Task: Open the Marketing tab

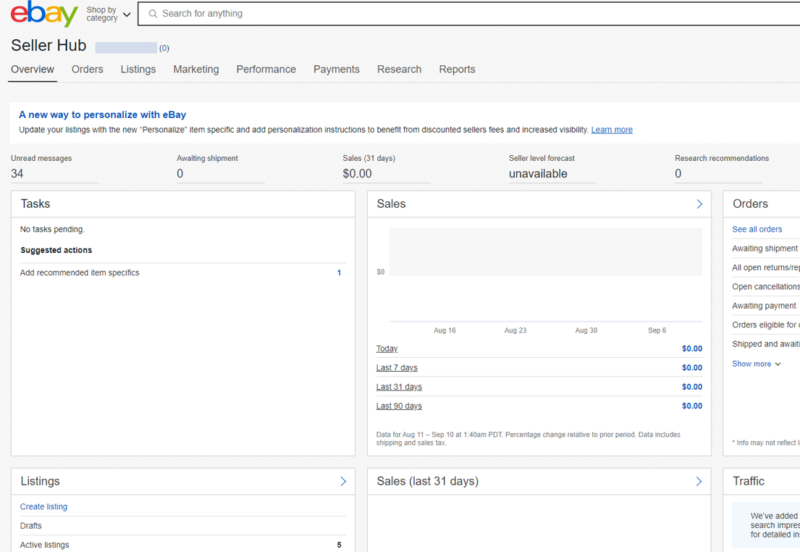Action: click(x=196, y=69)
